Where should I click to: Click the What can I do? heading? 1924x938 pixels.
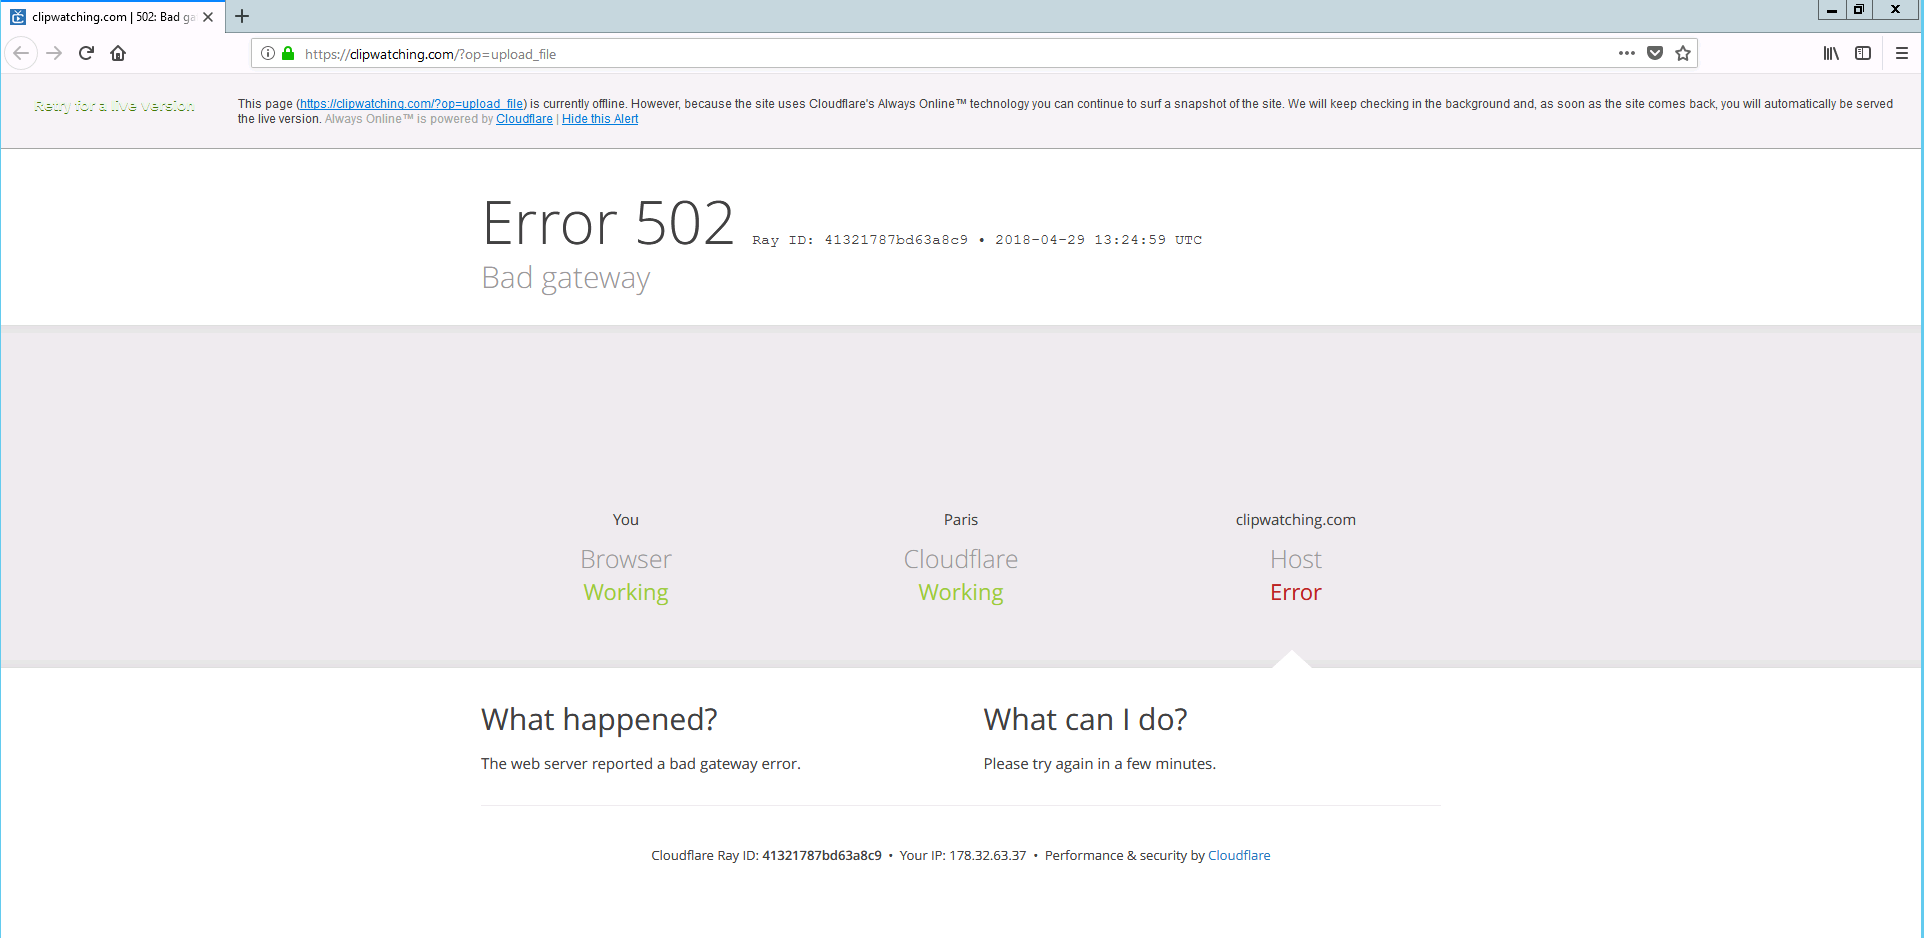[1085, 719]
